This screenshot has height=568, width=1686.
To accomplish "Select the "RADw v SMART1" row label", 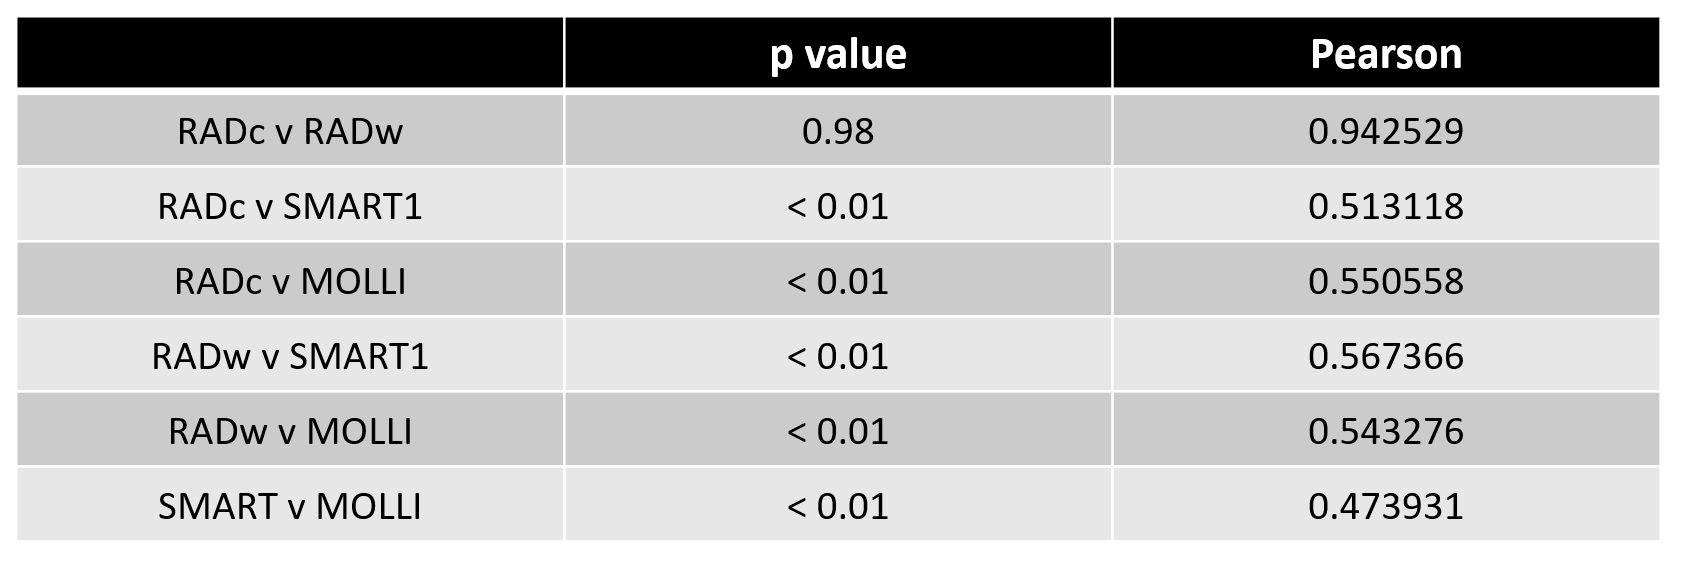I will pyautogui.click(x=290, y=357).
